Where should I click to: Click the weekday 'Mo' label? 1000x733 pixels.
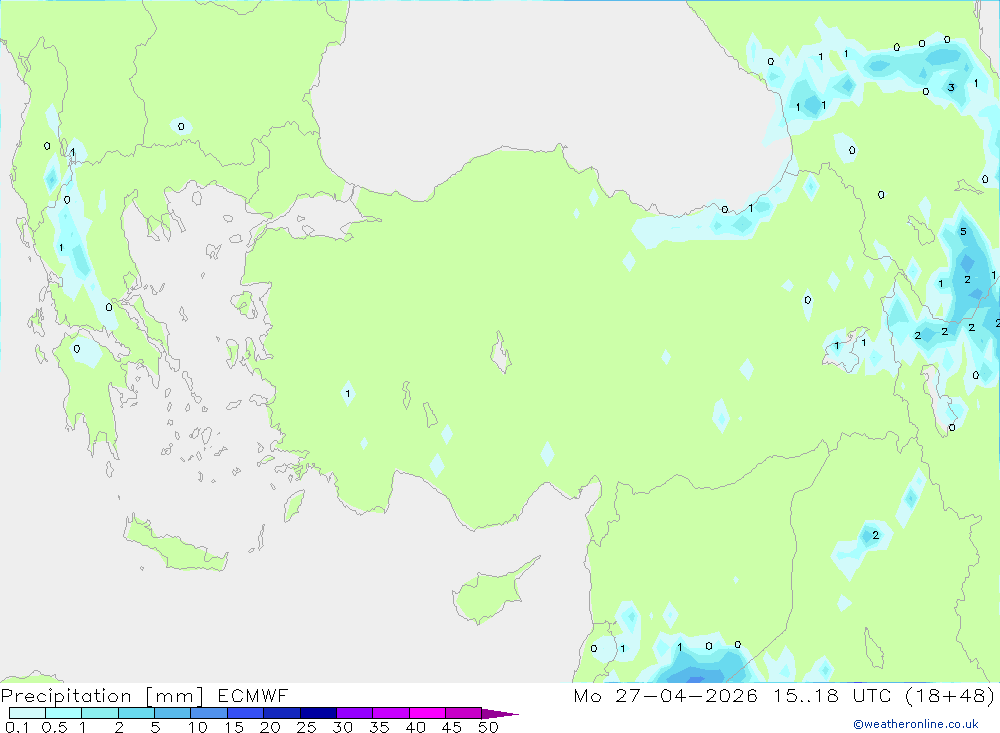tap(587, 695)
